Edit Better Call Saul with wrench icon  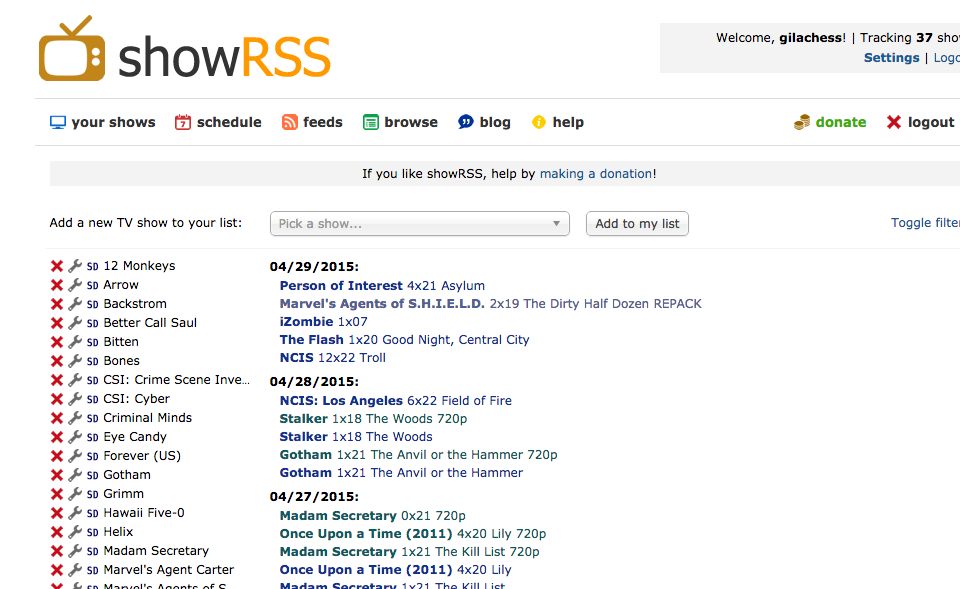pyautogui.click(x=75, y=323)
